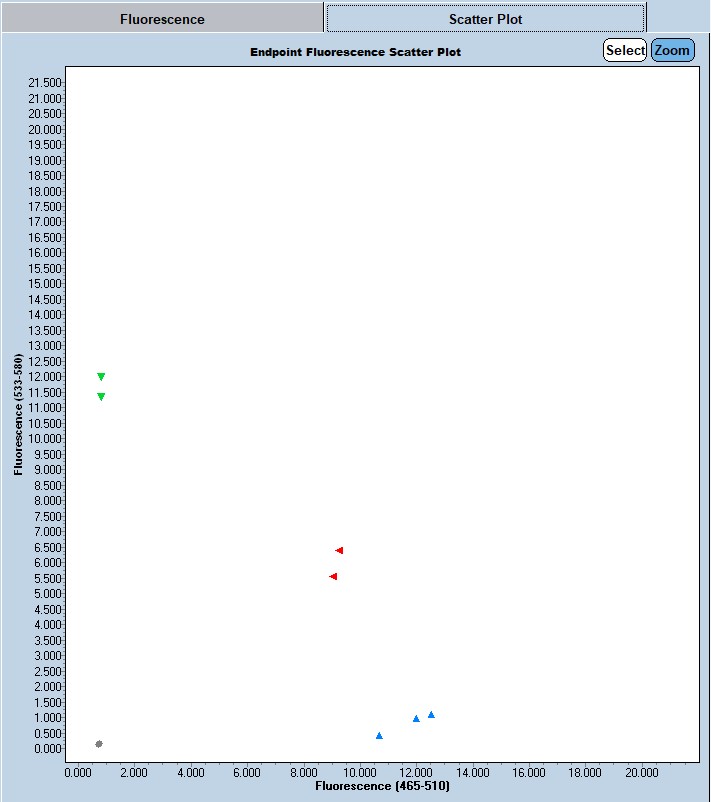Viewport: 711px width, 802px height.
Task: Click the 14.000 tick on the x-axis
Action: 473,772
